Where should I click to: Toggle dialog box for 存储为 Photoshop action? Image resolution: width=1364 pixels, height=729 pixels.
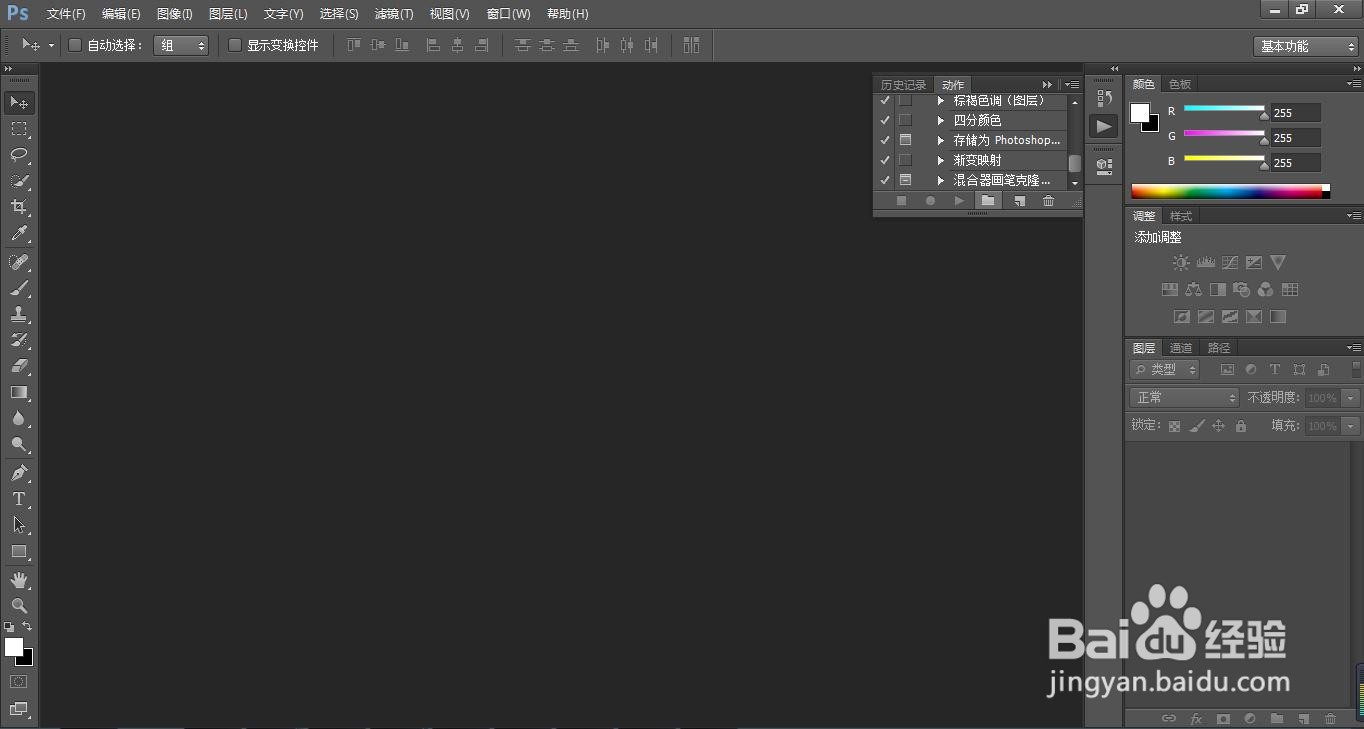click(905, 140)
